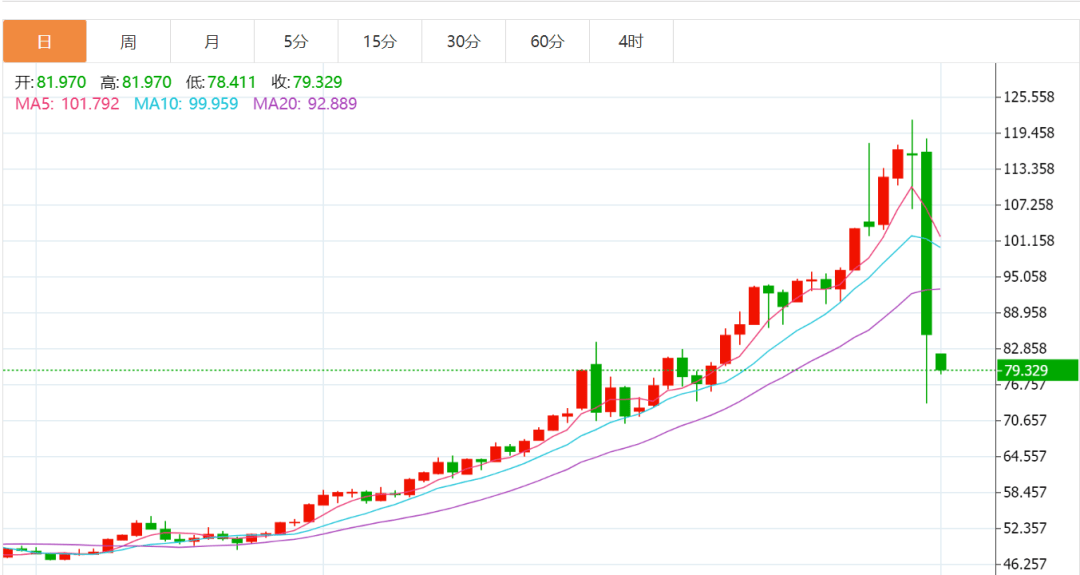Image resolution: width=1080 pixels, height=575 pixels.
Task: Open the 月 monthly chart tab
Action: click(x=212, y=42)
